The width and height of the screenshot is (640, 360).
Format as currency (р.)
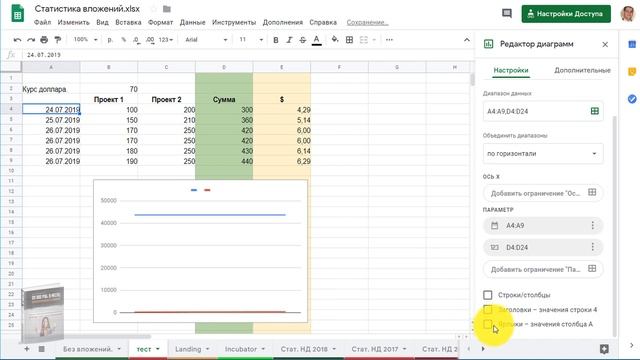click(110, 40)
